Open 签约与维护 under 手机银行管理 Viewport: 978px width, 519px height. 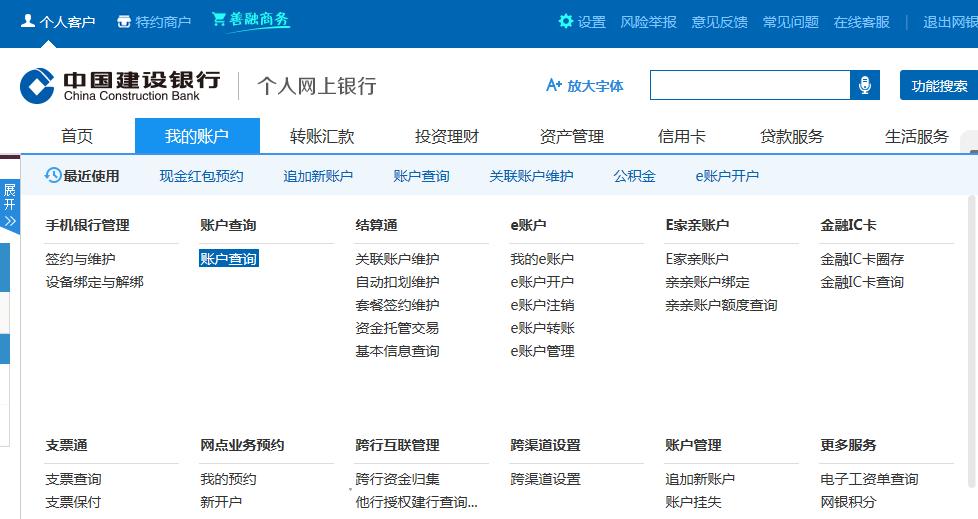pos(80,259)
